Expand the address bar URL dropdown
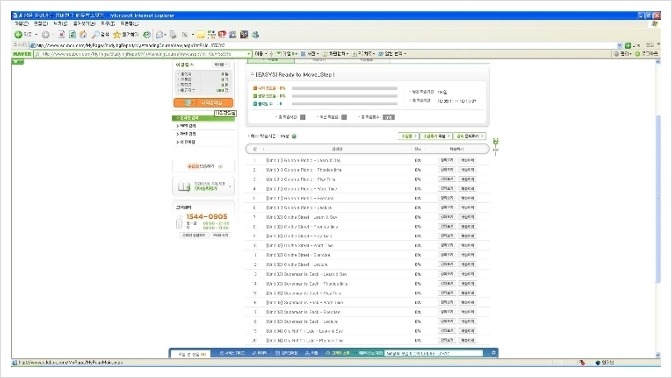This screenshot has width=672, height=378. point(620,45)
